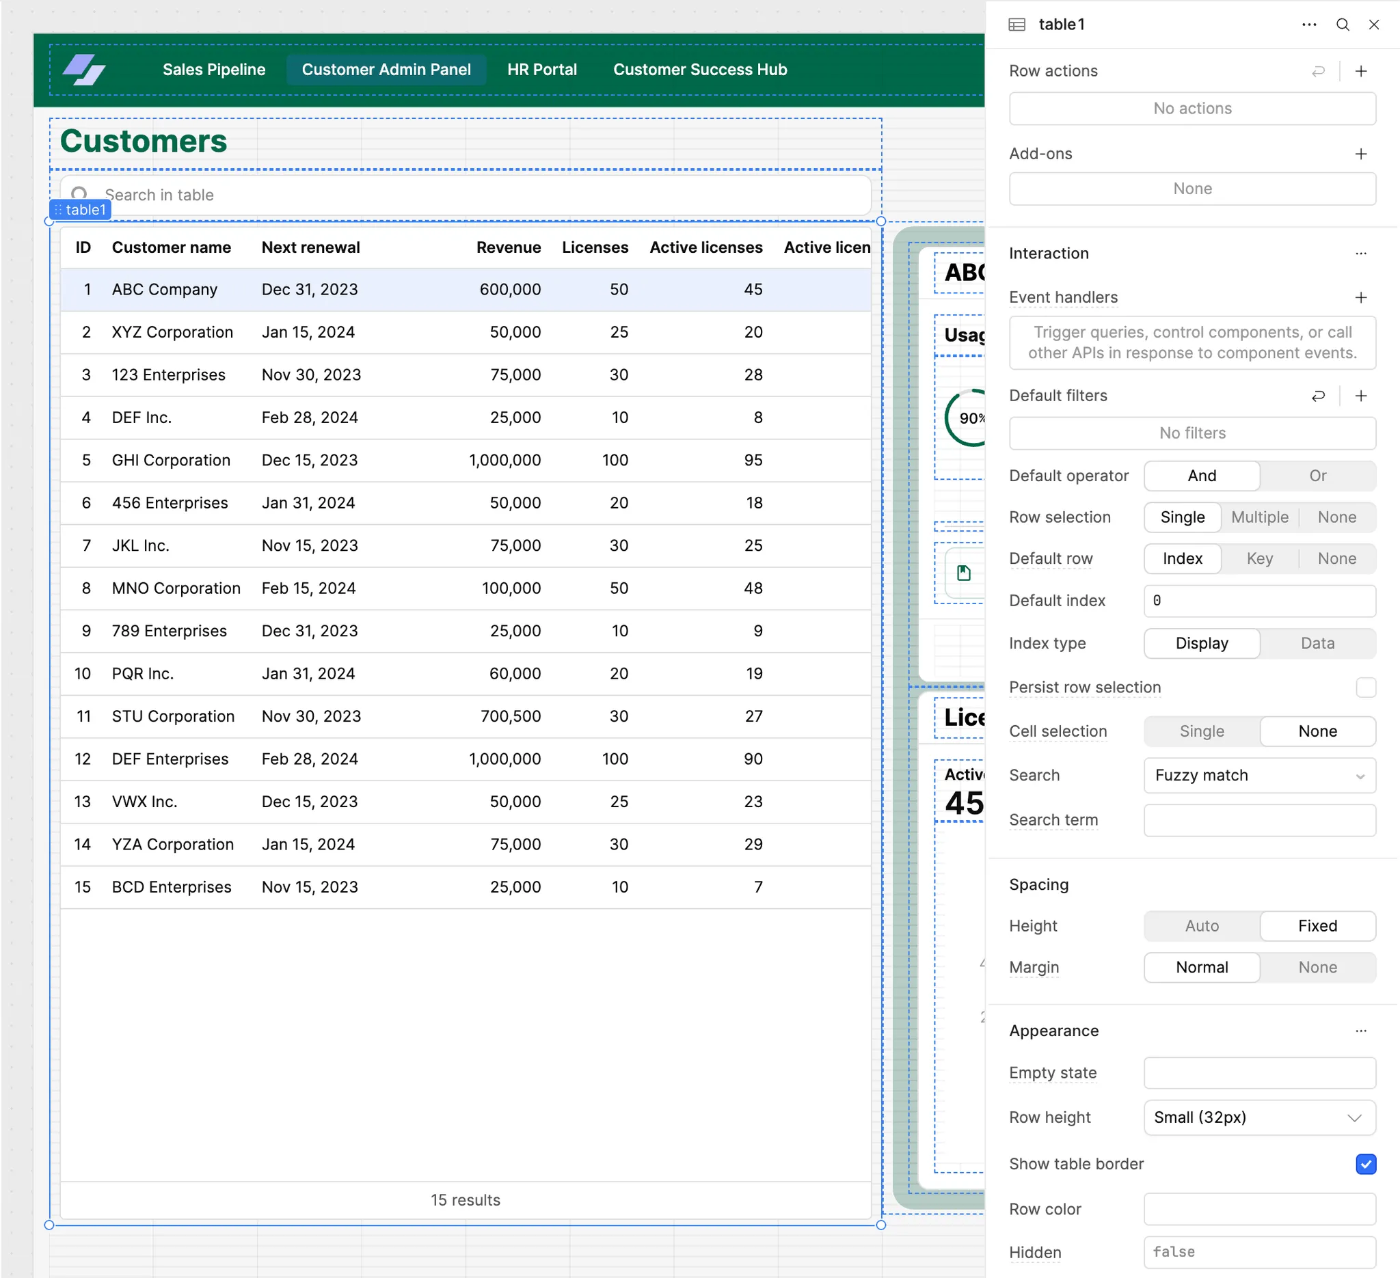Open the Appearance section options menu
Image resolution: width=1400 pixels, height=1278 pixels.
tap(1361, 1031)
